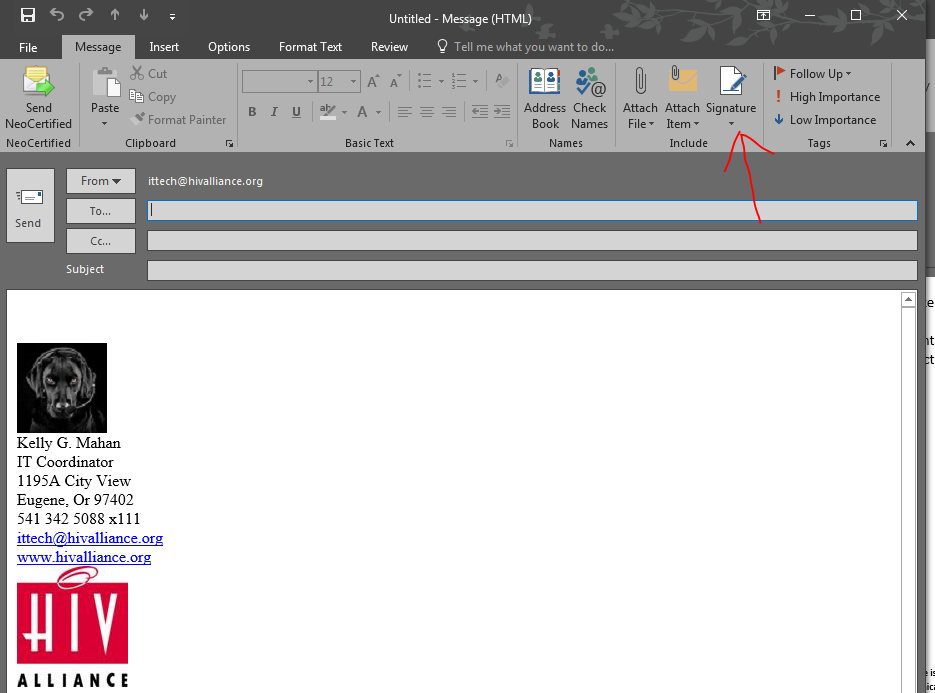935x693 pixels.
Task: Click the Tell me what you want search box
Action: (x=525, y=47)
